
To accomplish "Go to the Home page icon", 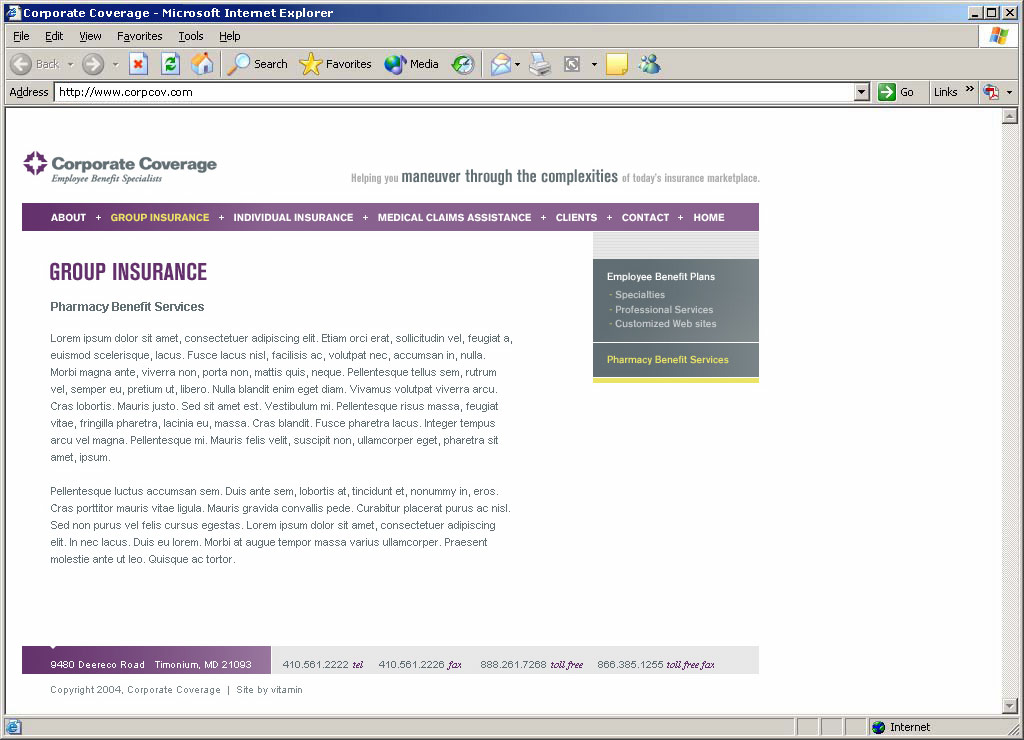I will (202, 64).
